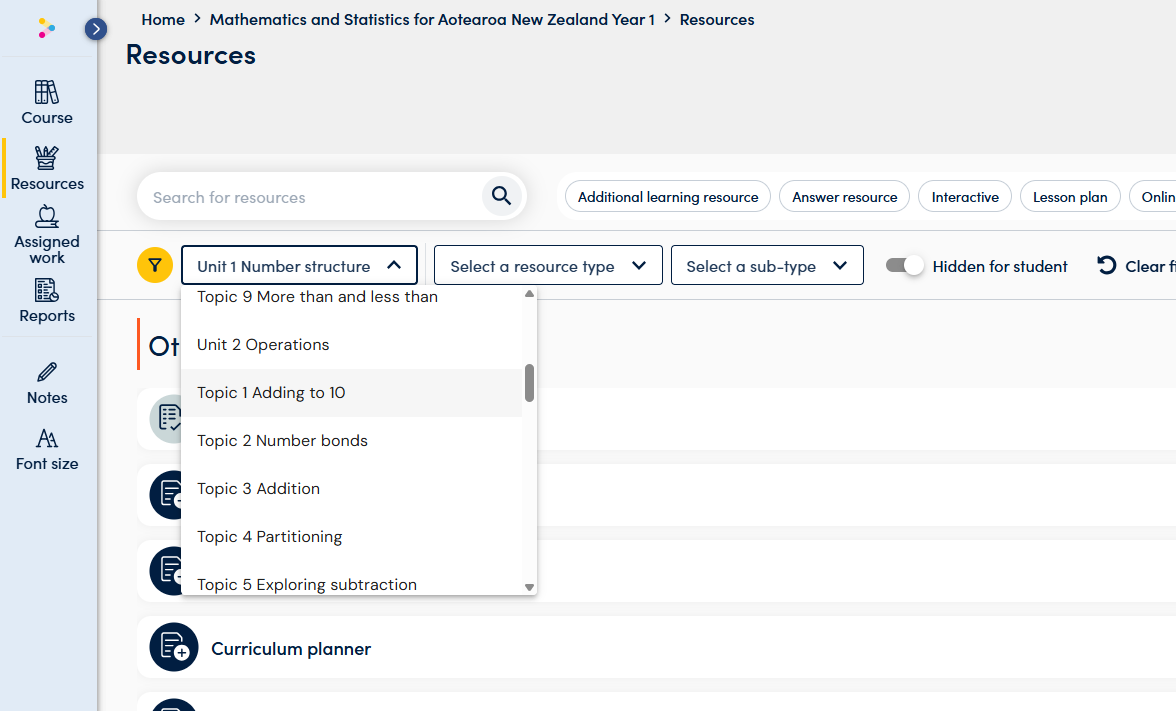Open the Select a sub-type dropdown

pyautogui.click(x=766, y=266)
